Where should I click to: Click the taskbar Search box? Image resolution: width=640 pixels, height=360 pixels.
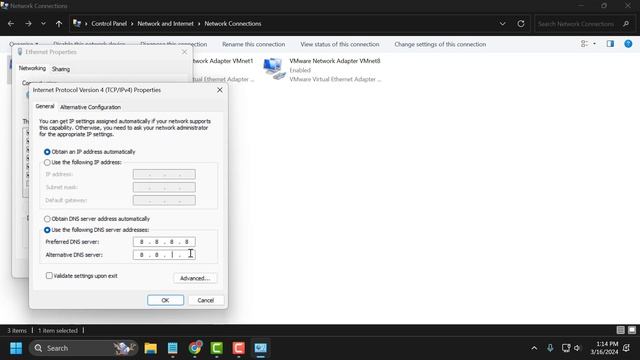click(84, 348)
